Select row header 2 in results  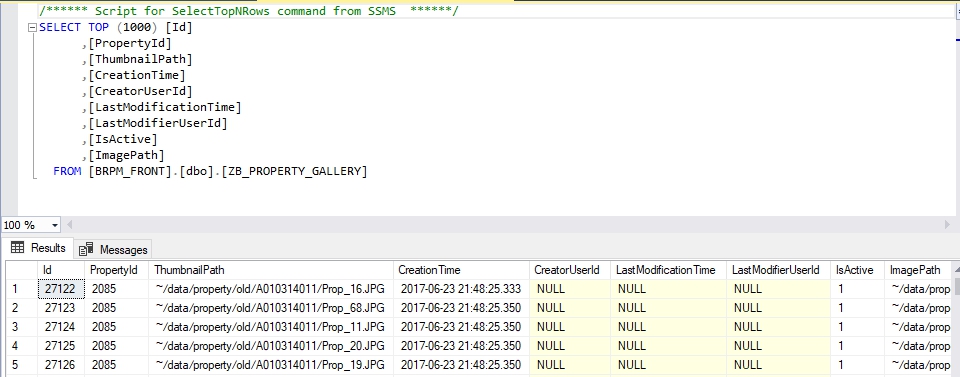pos(22,307)
